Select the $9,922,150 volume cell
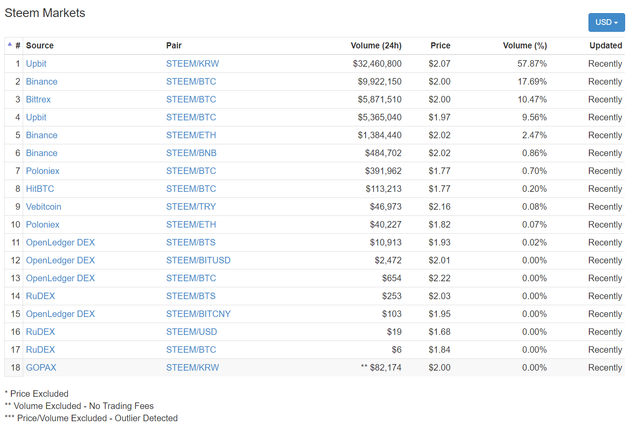Screen dimensions: 640x426 [380, 82]
